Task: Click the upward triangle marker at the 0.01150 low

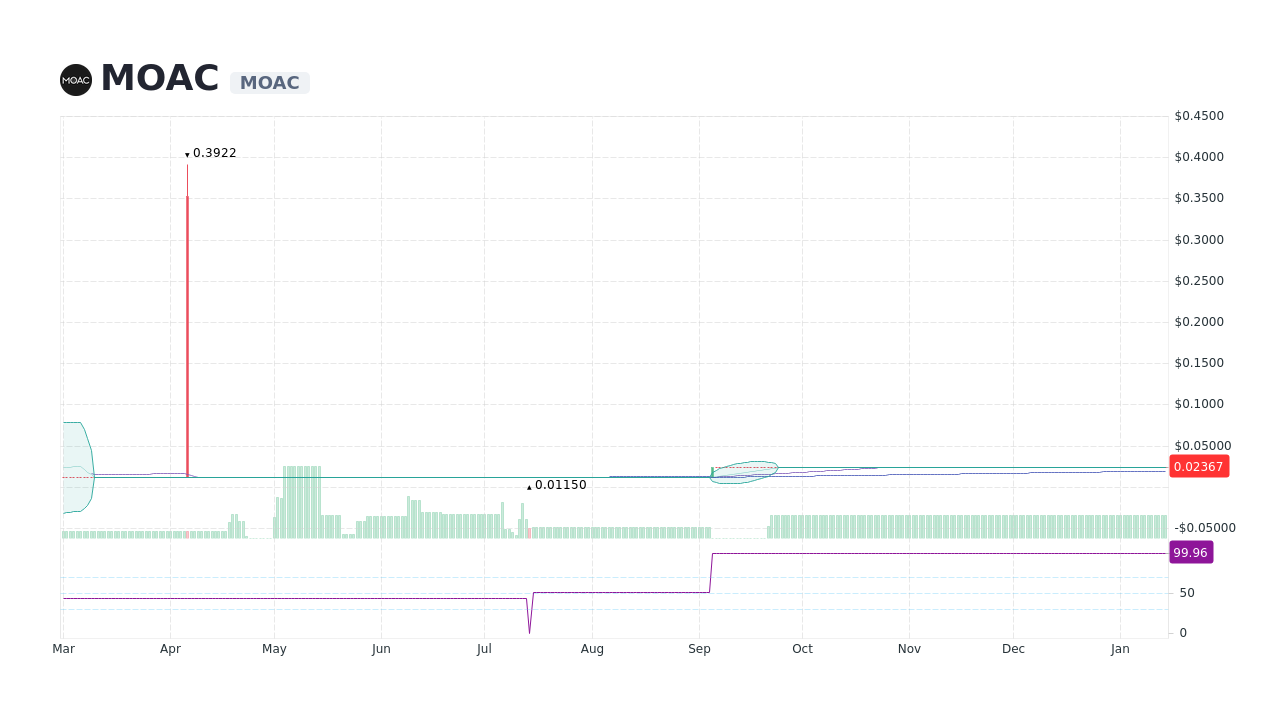Action: coord(529,486)
